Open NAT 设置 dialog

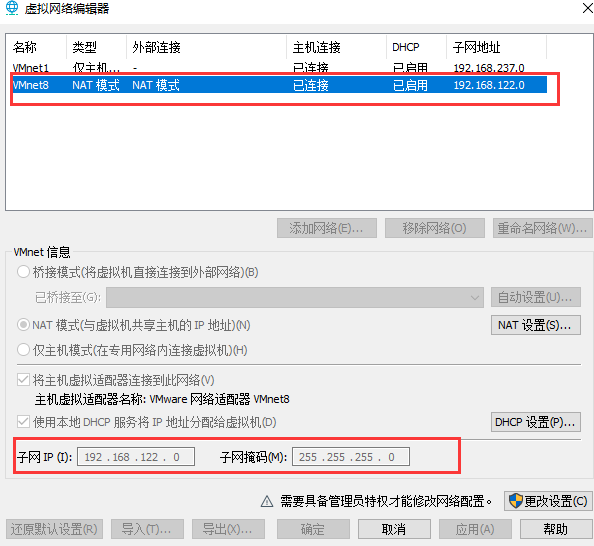(536, 325)
